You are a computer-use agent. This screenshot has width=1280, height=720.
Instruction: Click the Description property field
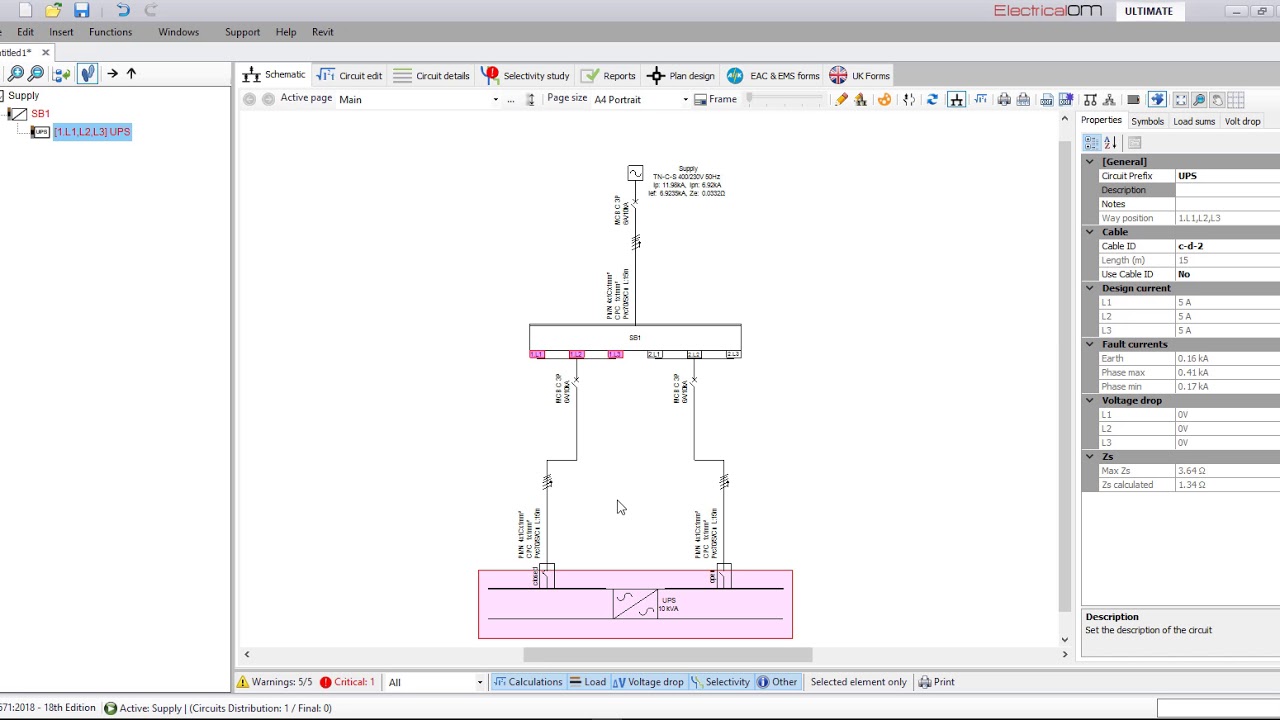click(x=1227, y=190)
